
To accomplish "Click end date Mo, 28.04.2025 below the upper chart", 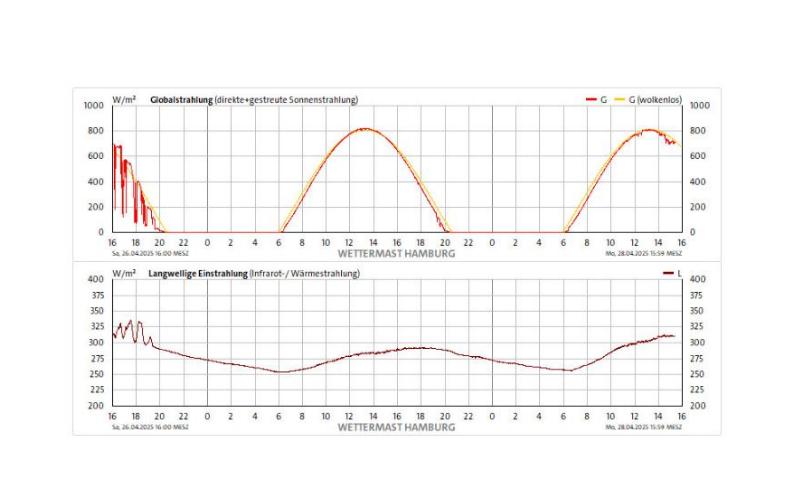I will click(645, 254).
